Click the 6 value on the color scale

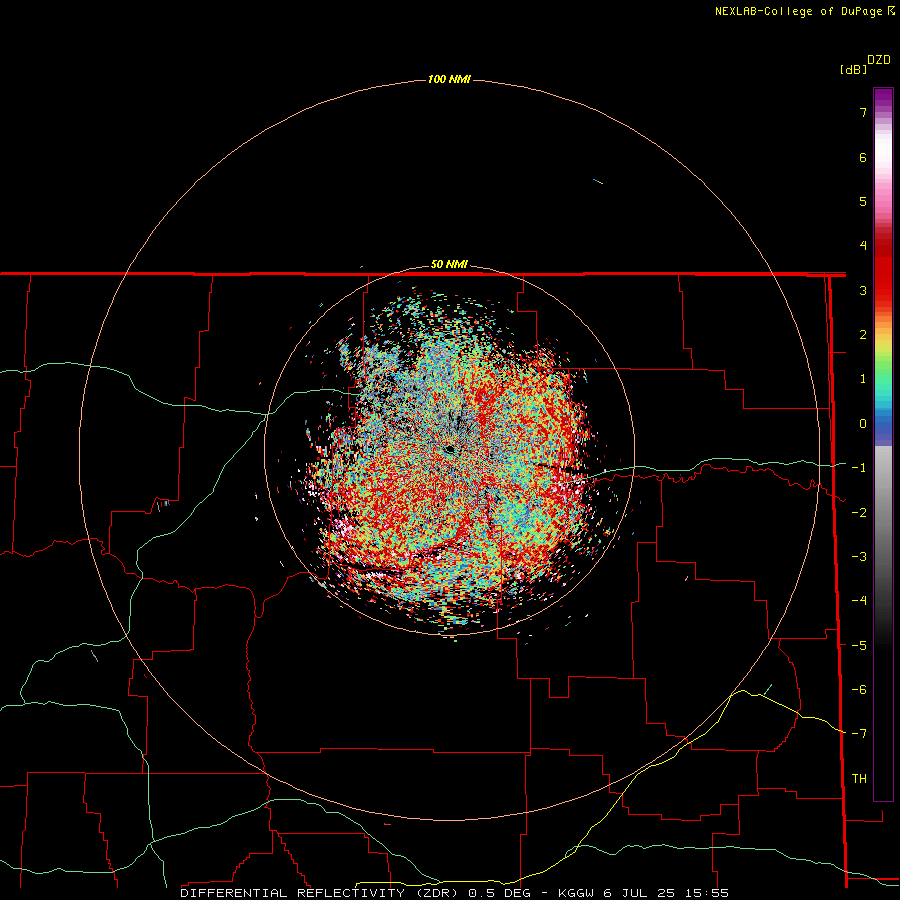click(863, 157)
